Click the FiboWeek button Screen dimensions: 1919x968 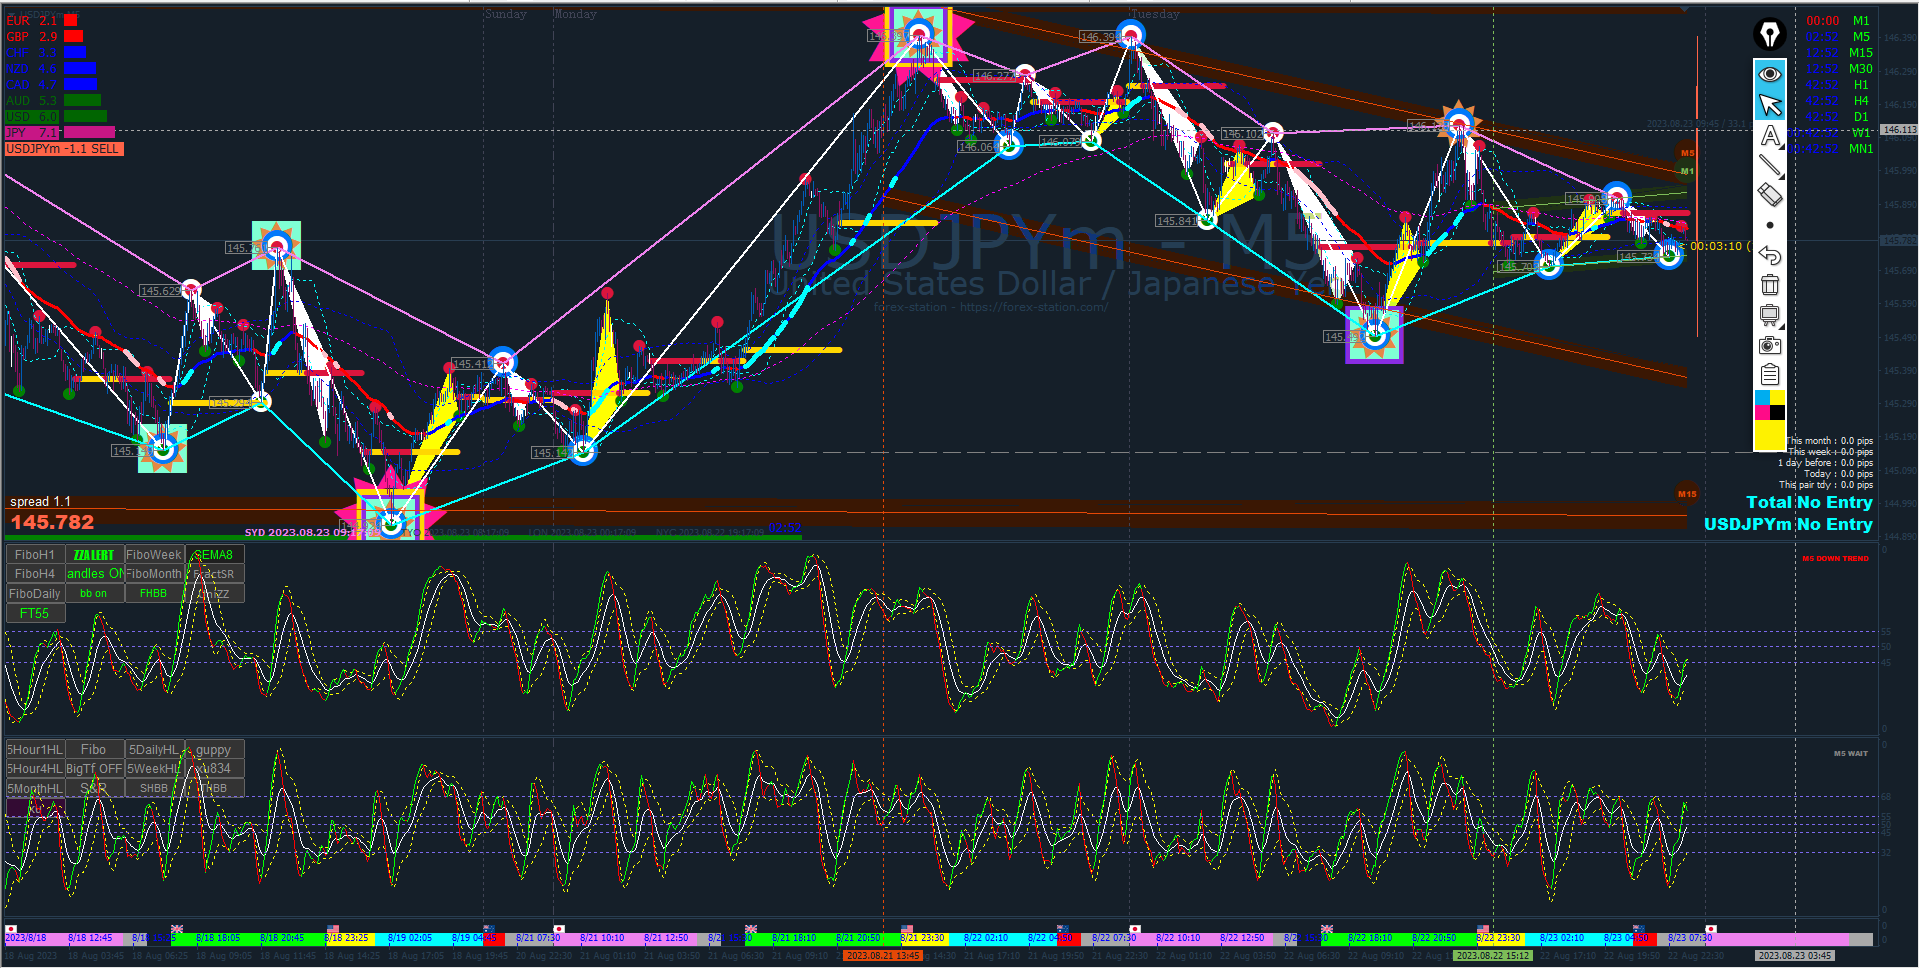tap(154, 555)
